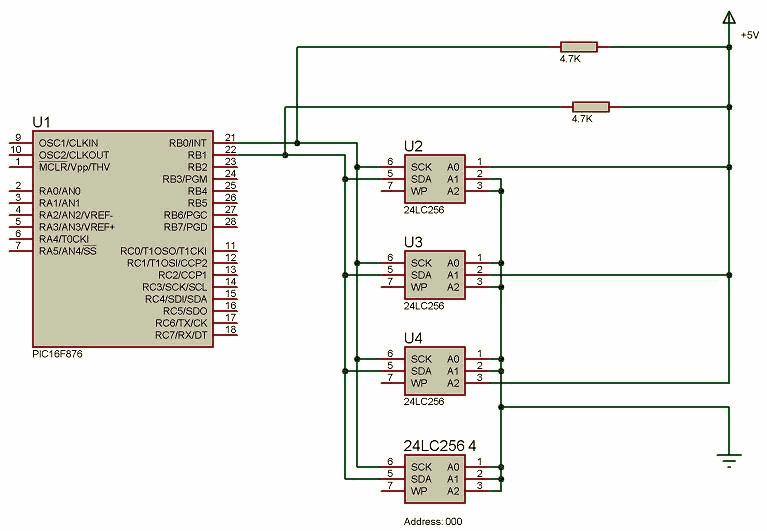Screen dimensions: 767x531
Task: Click the 24LC256 part name under U3
Action: tap(424, 306)
